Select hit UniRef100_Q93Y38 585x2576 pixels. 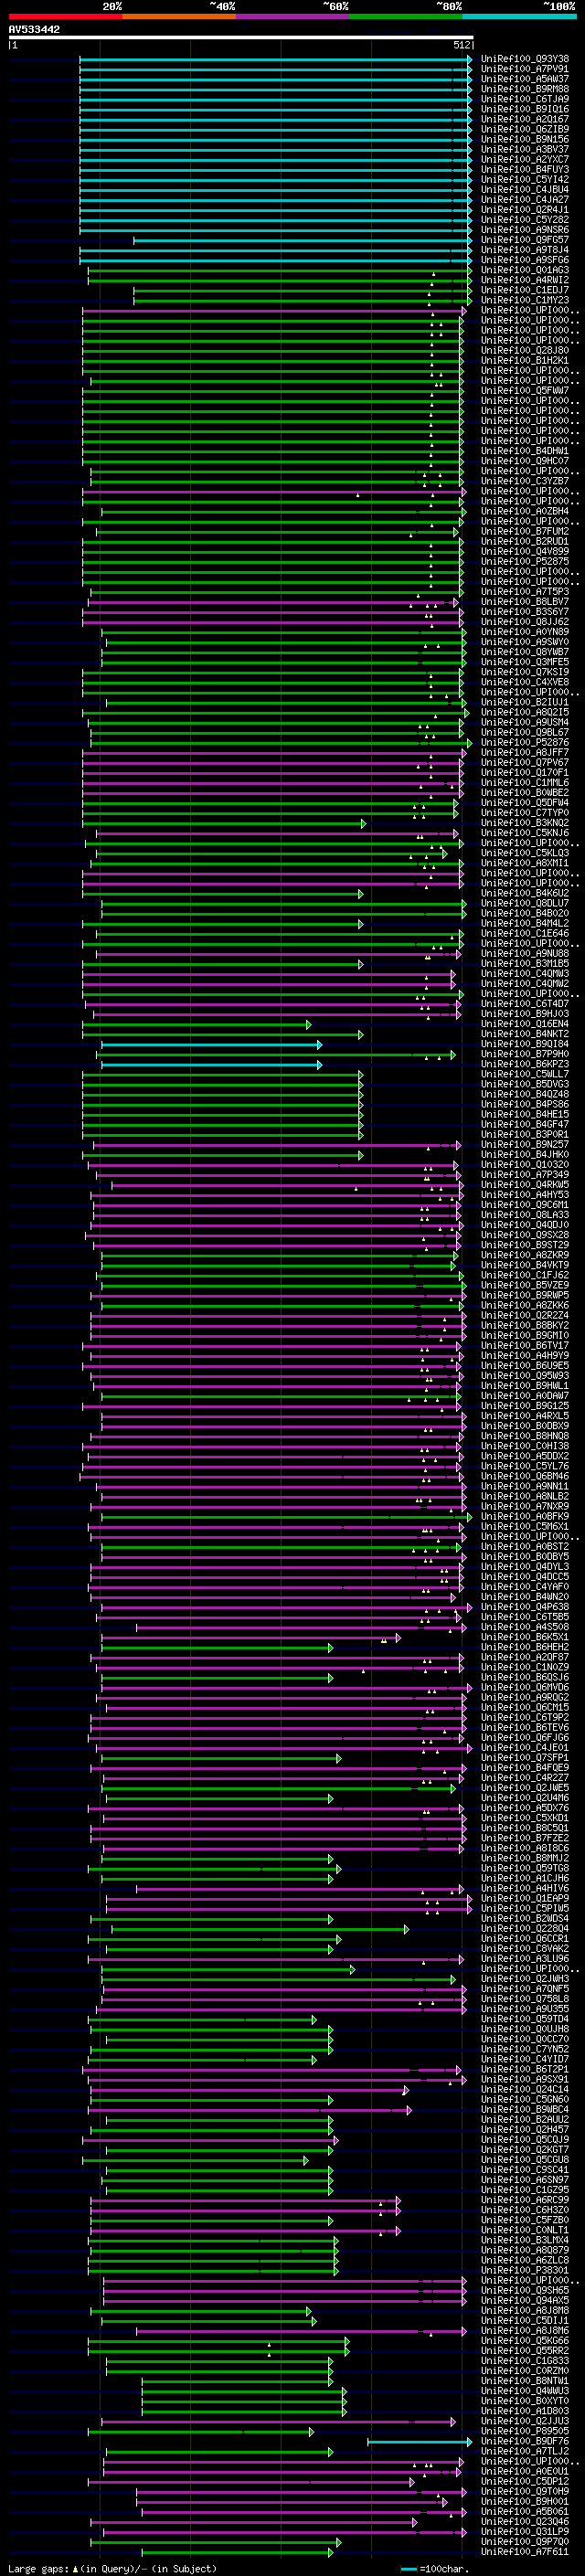525,59
